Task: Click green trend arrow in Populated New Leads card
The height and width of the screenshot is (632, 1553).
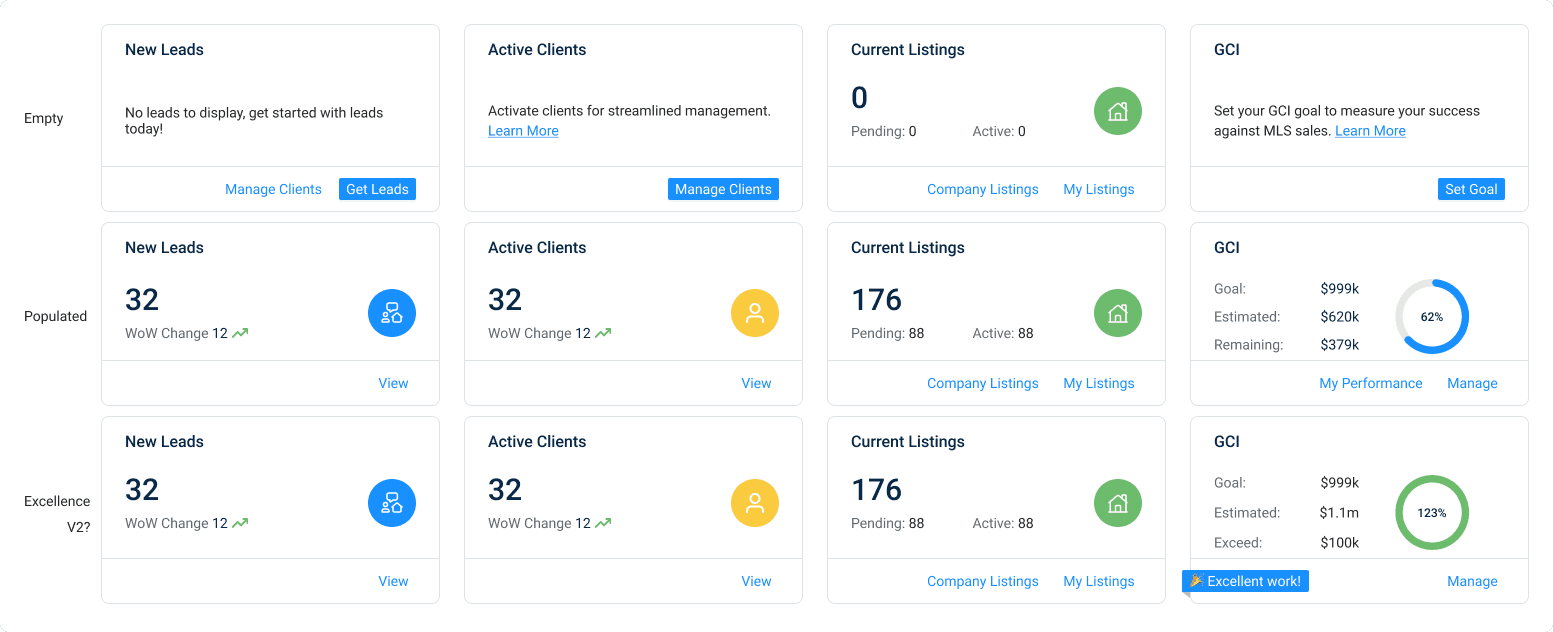Action: [x=240, y=333]
